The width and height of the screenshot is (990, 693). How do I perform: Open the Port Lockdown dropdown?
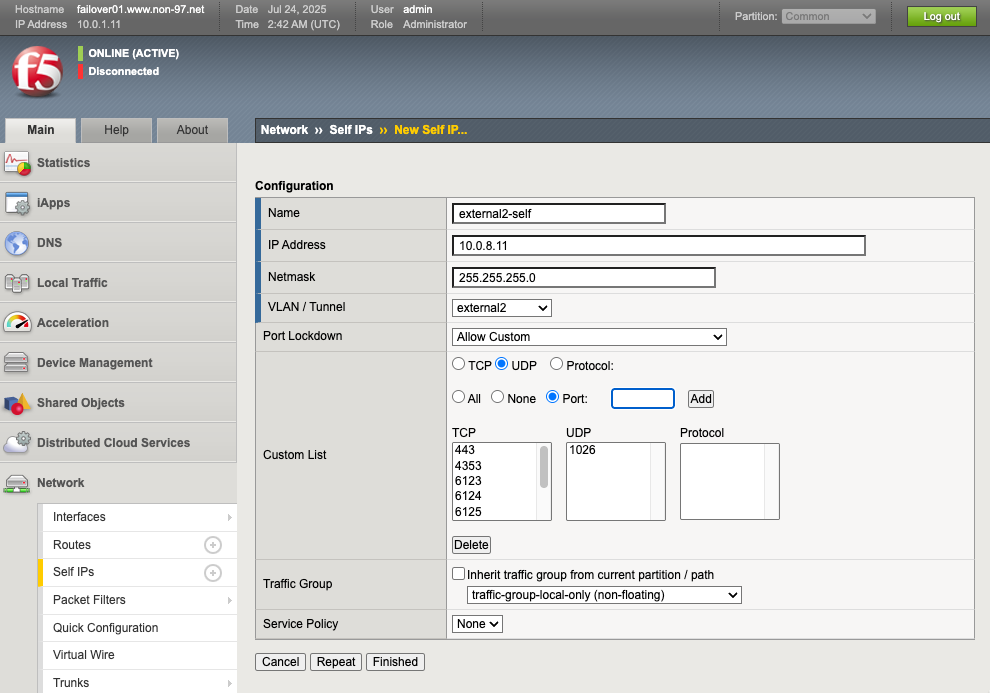point(589,337)
